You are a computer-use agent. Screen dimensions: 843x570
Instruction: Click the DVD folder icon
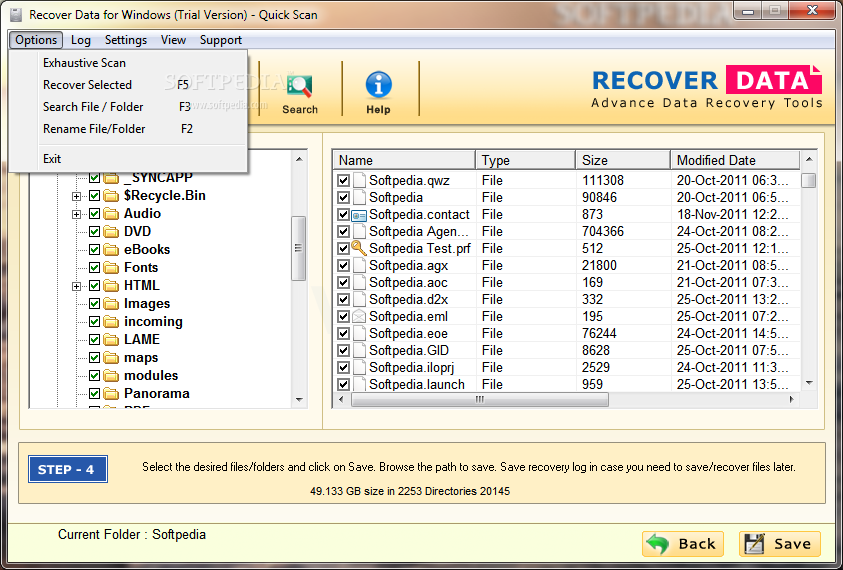pos(111,232)
